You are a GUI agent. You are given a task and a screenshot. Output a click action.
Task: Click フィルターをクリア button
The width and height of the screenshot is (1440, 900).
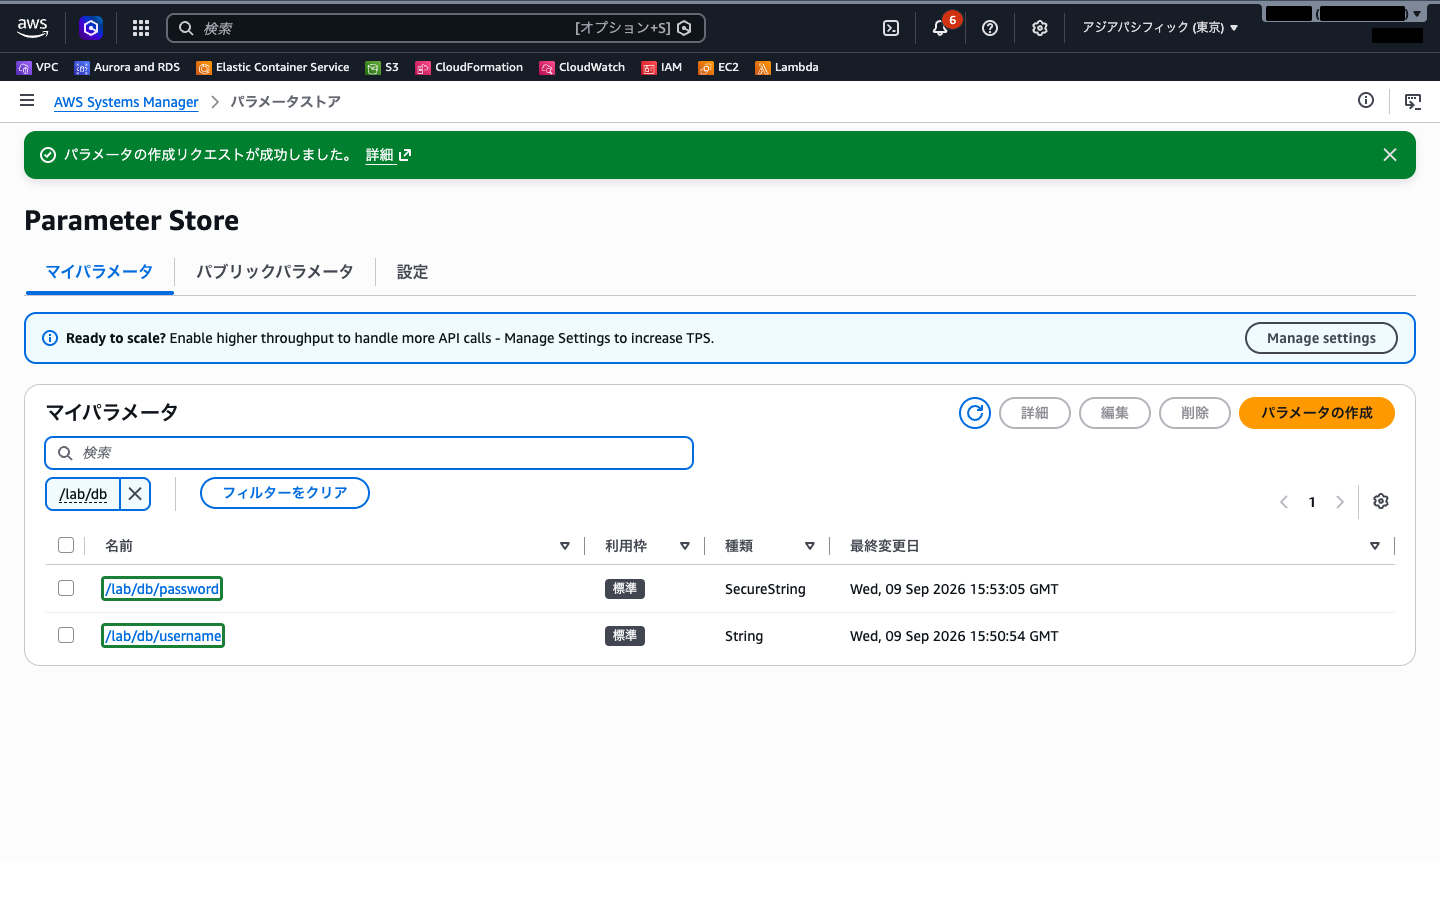(x=285, y=493)
